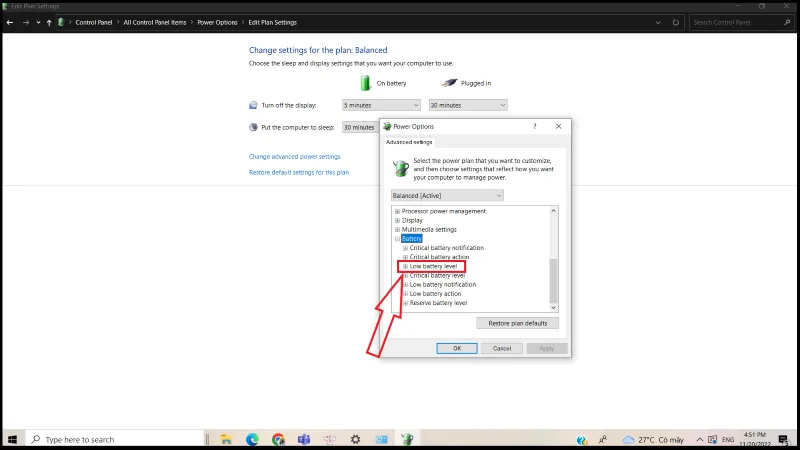Open File Explorer from the taskbar

tap(227, 439)
